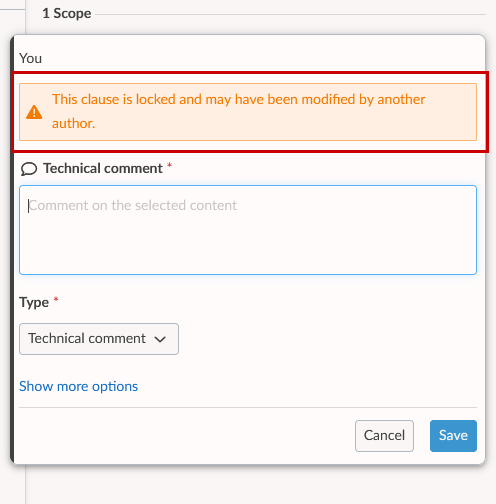The width and height of the screenshot is (496, 504).
Task: Expand Show more options
Action: (78, 386)
